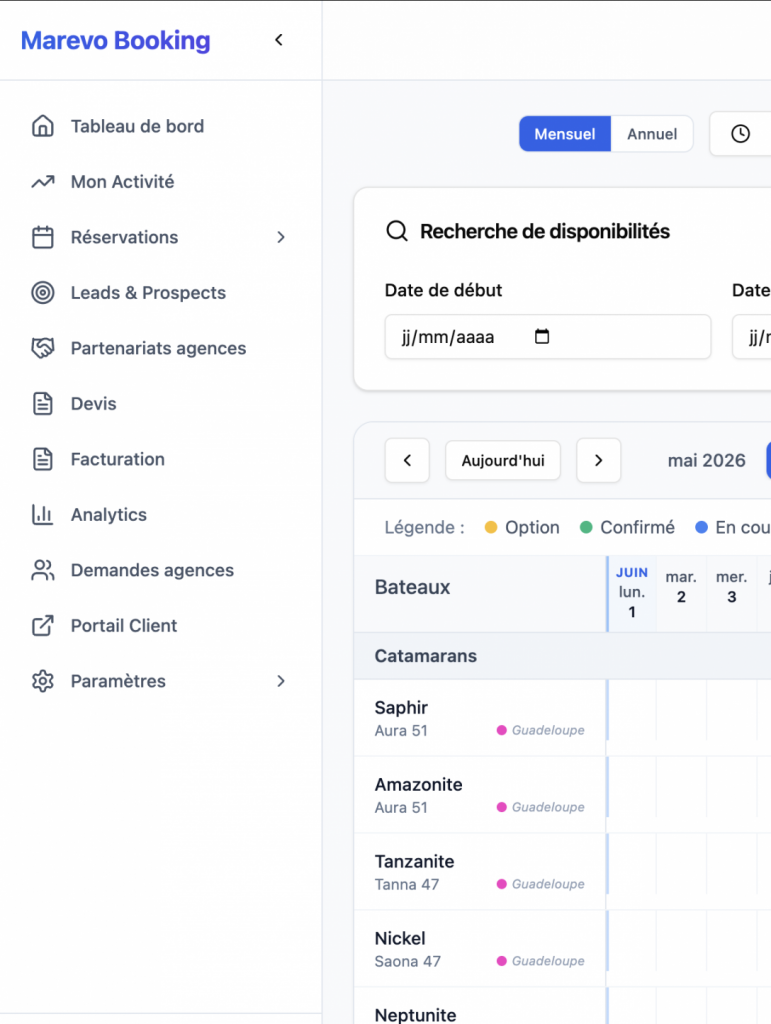Click the Facturation document icon

[42, 459]
